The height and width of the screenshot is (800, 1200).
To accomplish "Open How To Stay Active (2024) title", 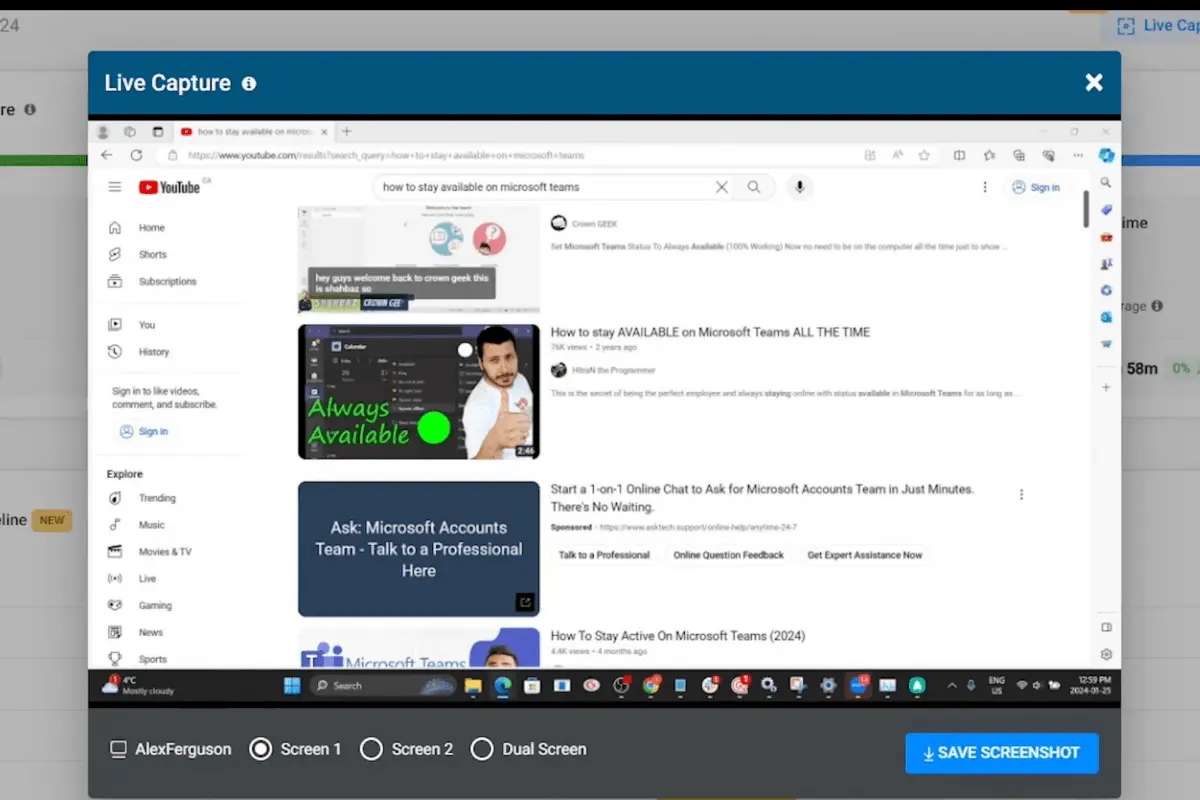I will coord(678,636).
